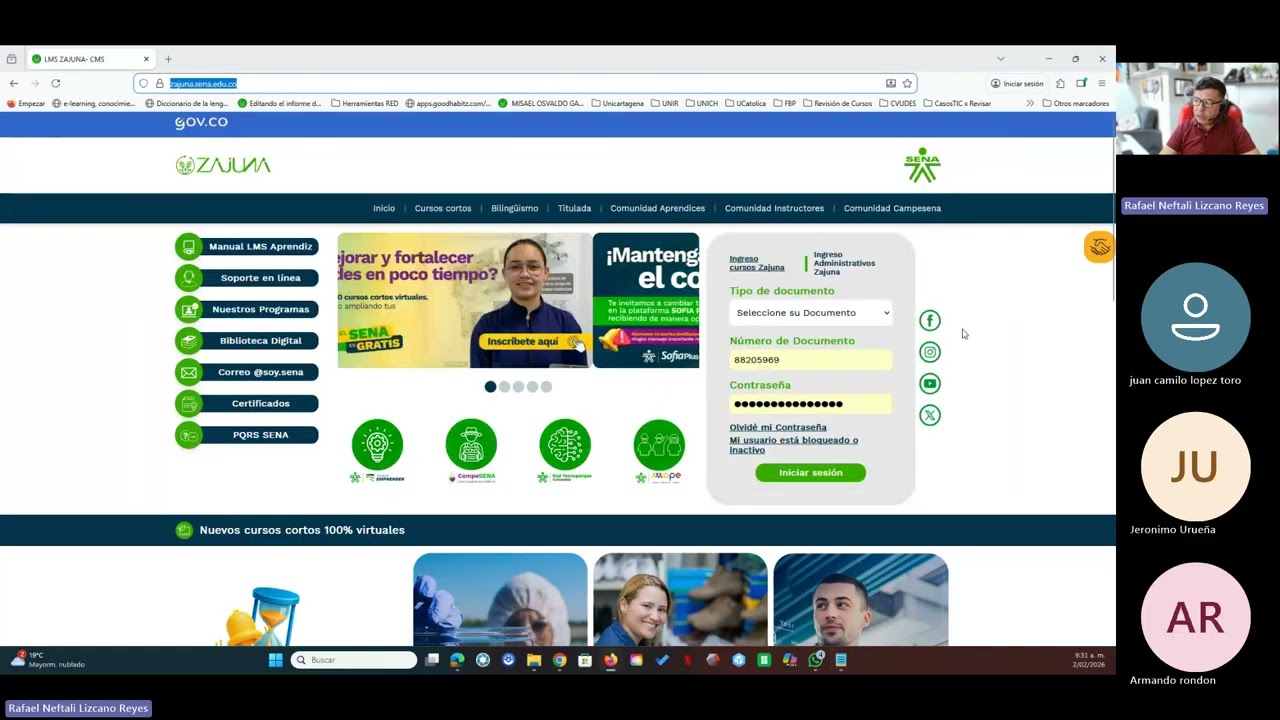Select the second carousel dot
The image size is (1280, 720).
504,387
